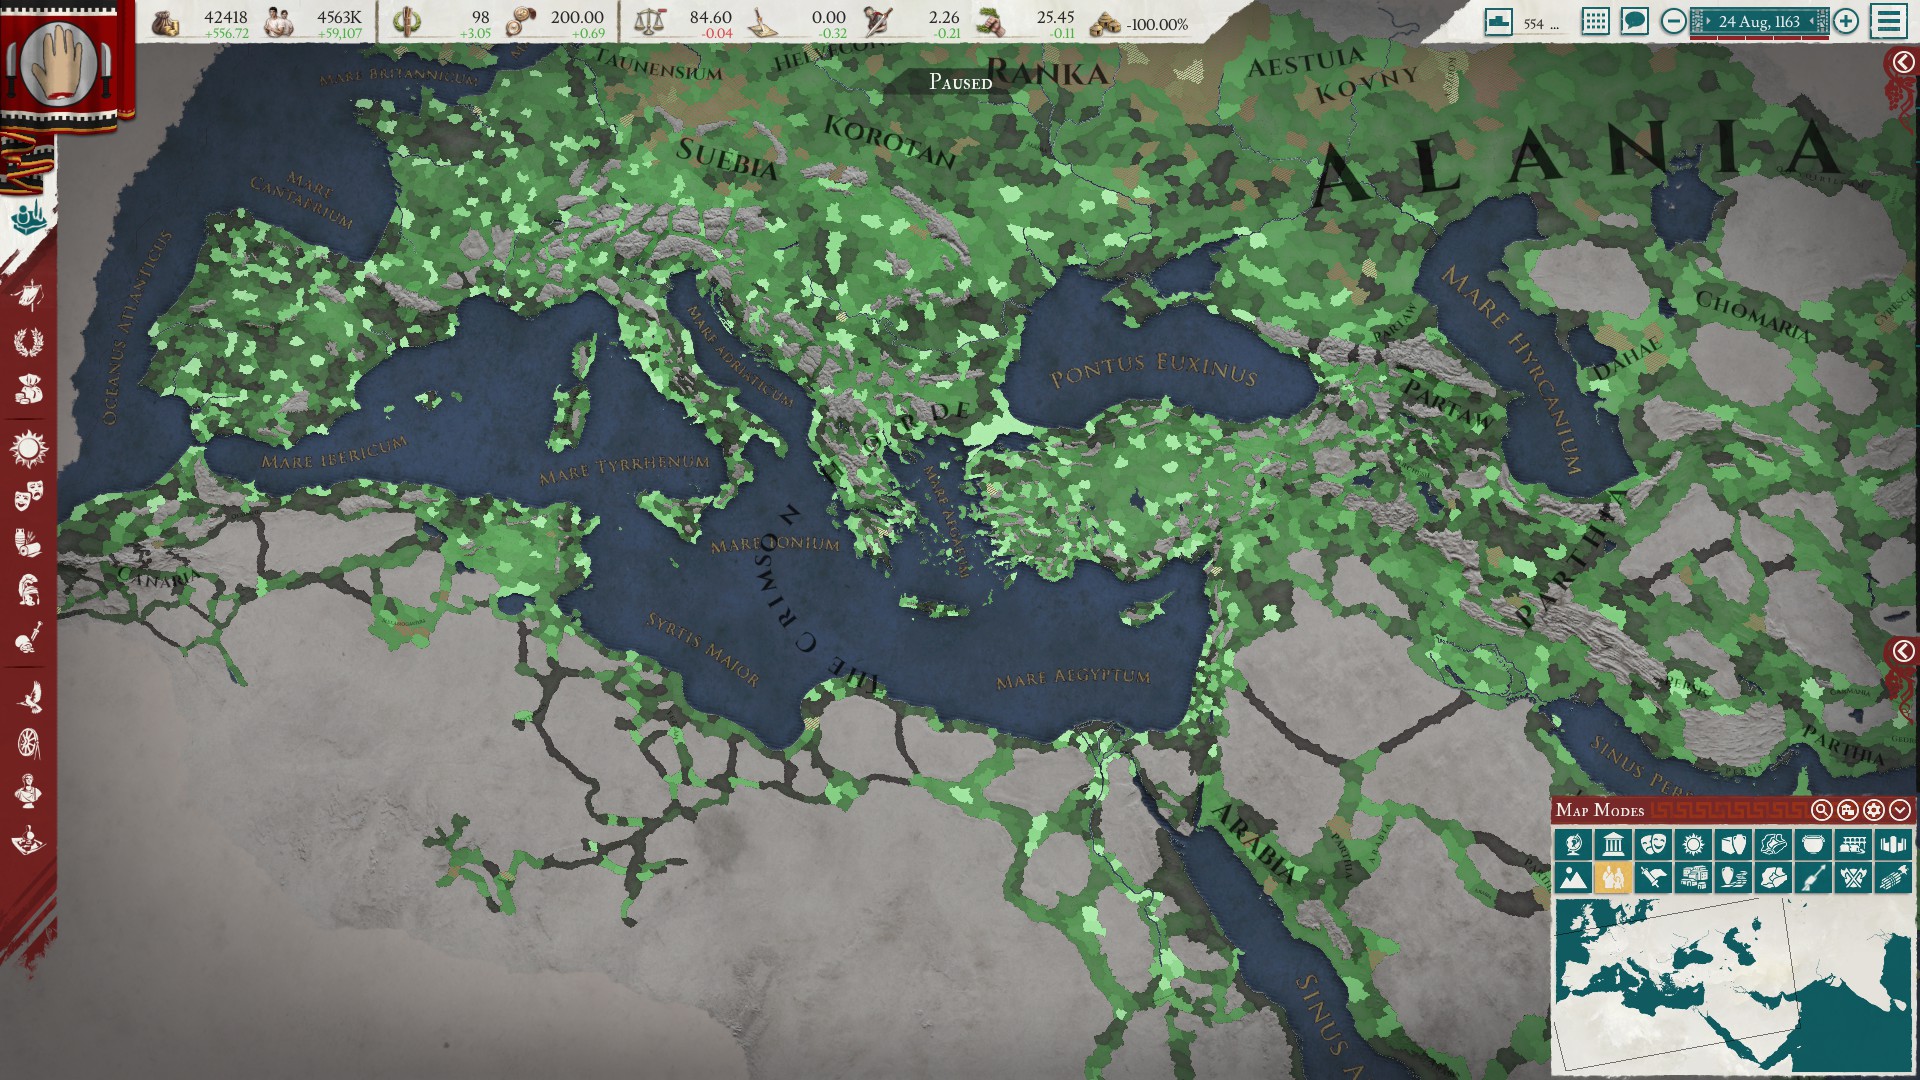Open the helmet military panel in sidebar
Viewport: 1920px width, 1080px height.
[29, 590]
